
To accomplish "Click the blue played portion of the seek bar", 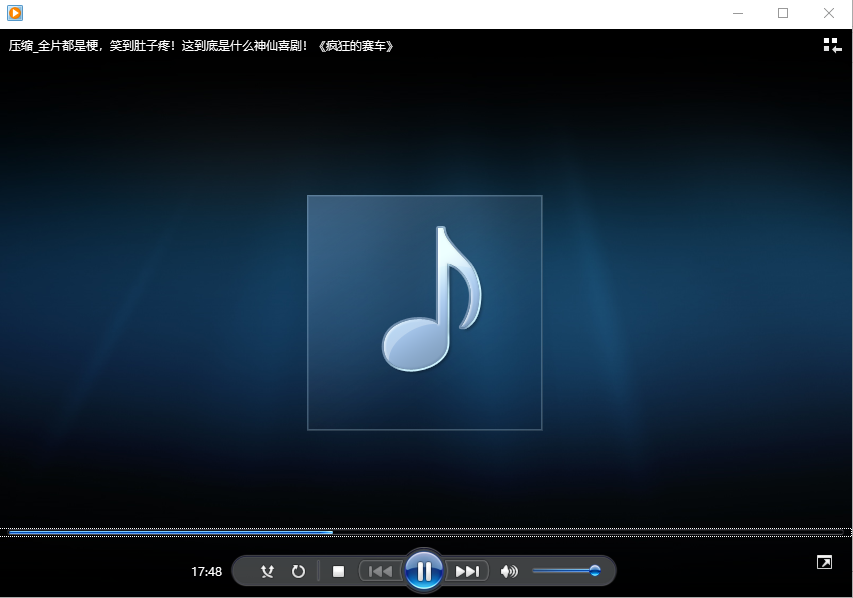I will tap(170, 532).
